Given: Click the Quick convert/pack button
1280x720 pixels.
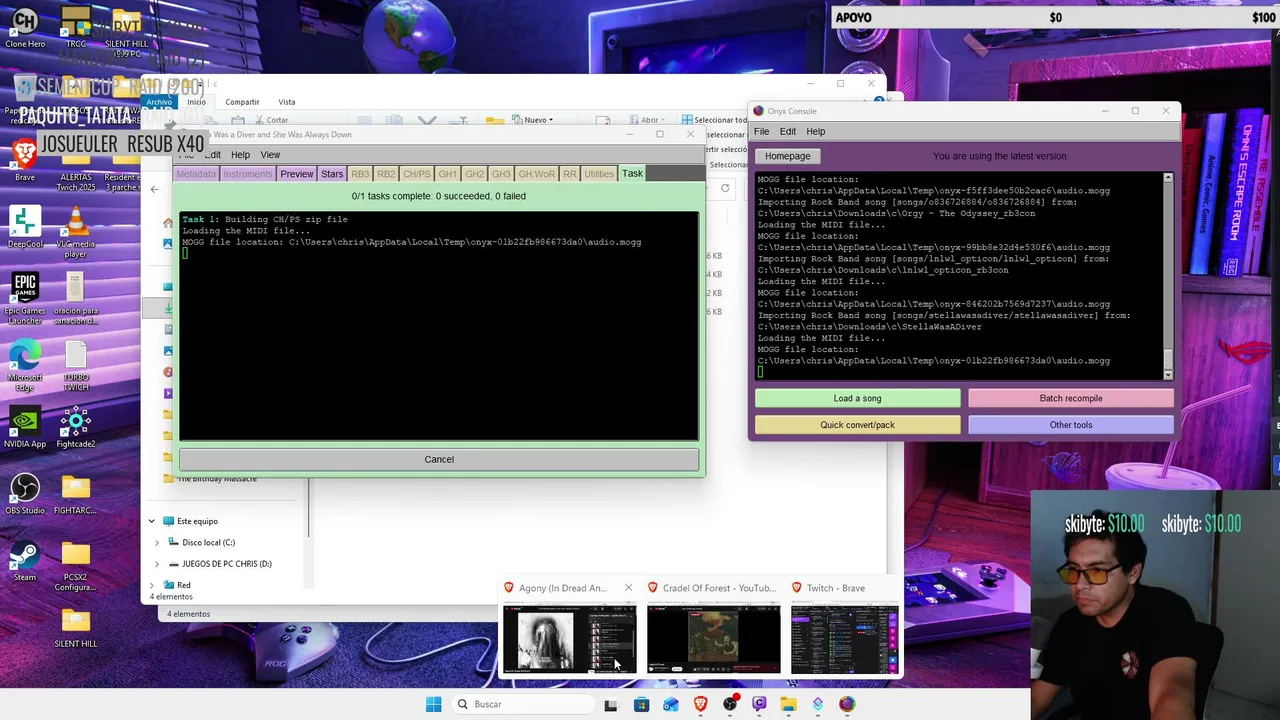Looking at the screenshot, I should point(857,425).
